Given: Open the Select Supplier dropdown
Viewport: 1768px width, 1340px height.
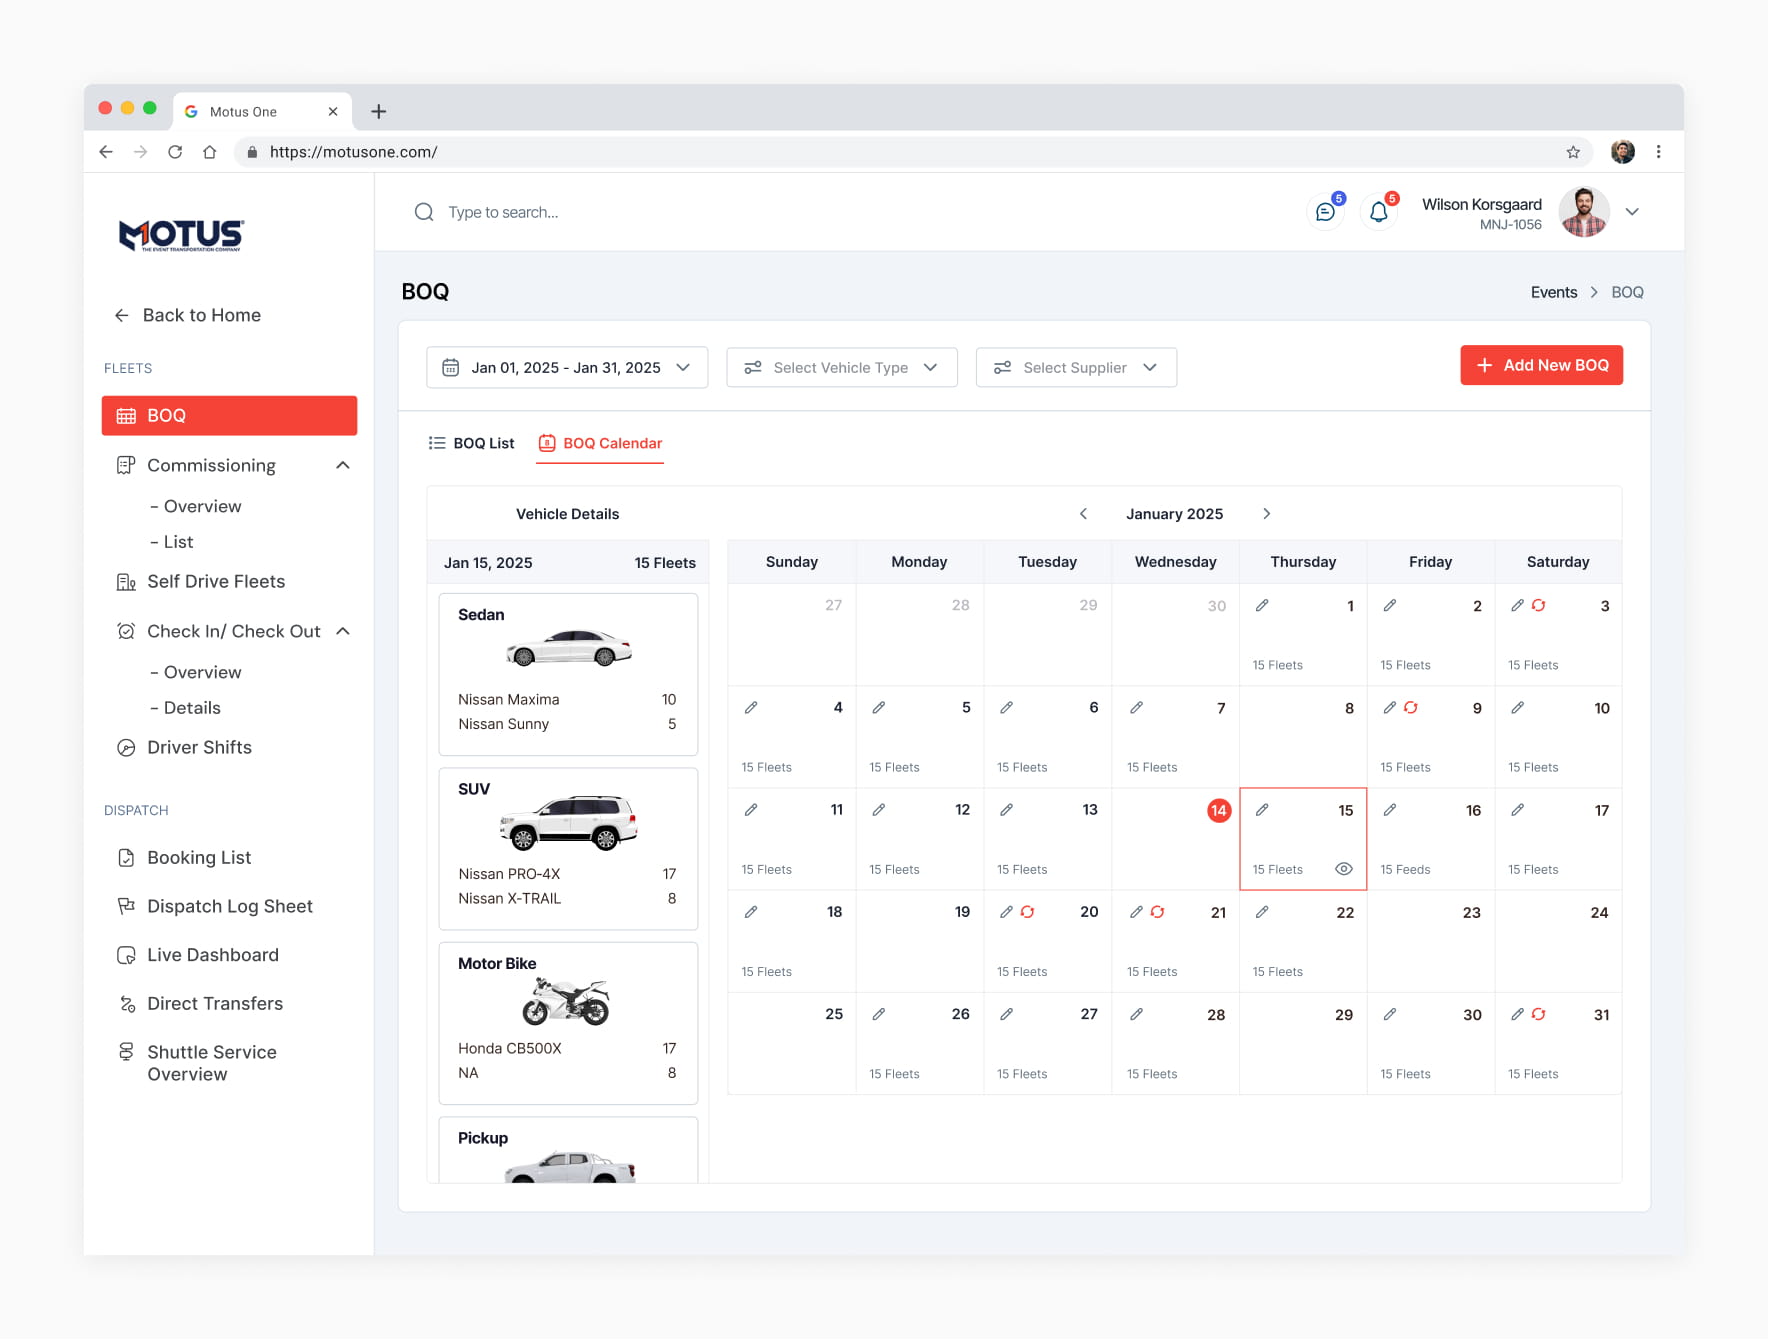Looking at the screenshot, I should (1076, 368).
